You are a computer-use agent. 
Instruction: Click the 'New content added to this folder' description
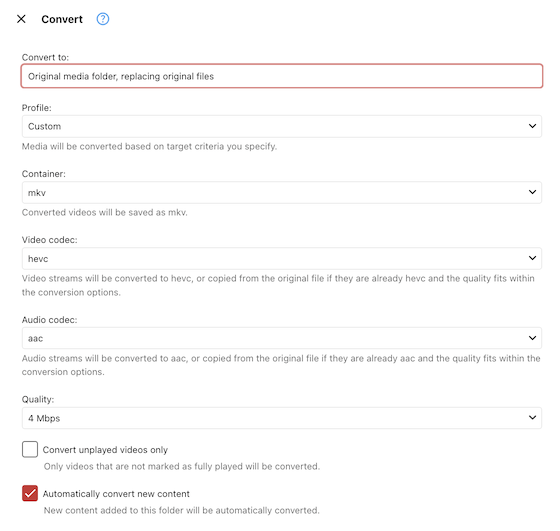(x=181, y=511)
